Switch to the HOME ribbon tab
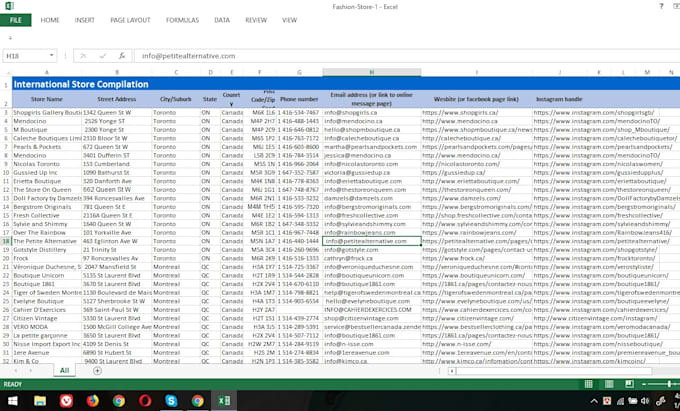 pos(50,20)
